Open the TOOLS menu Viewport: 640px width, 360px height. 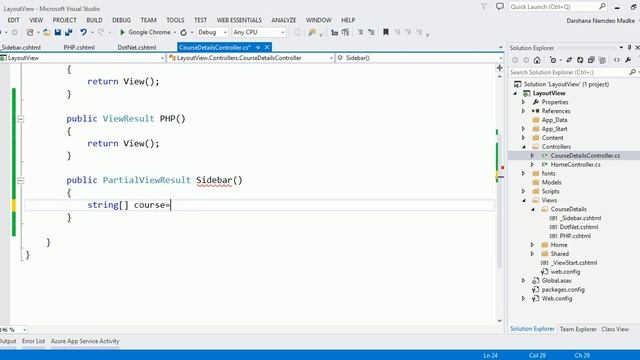pyautogui.click(x=175, y=20)
